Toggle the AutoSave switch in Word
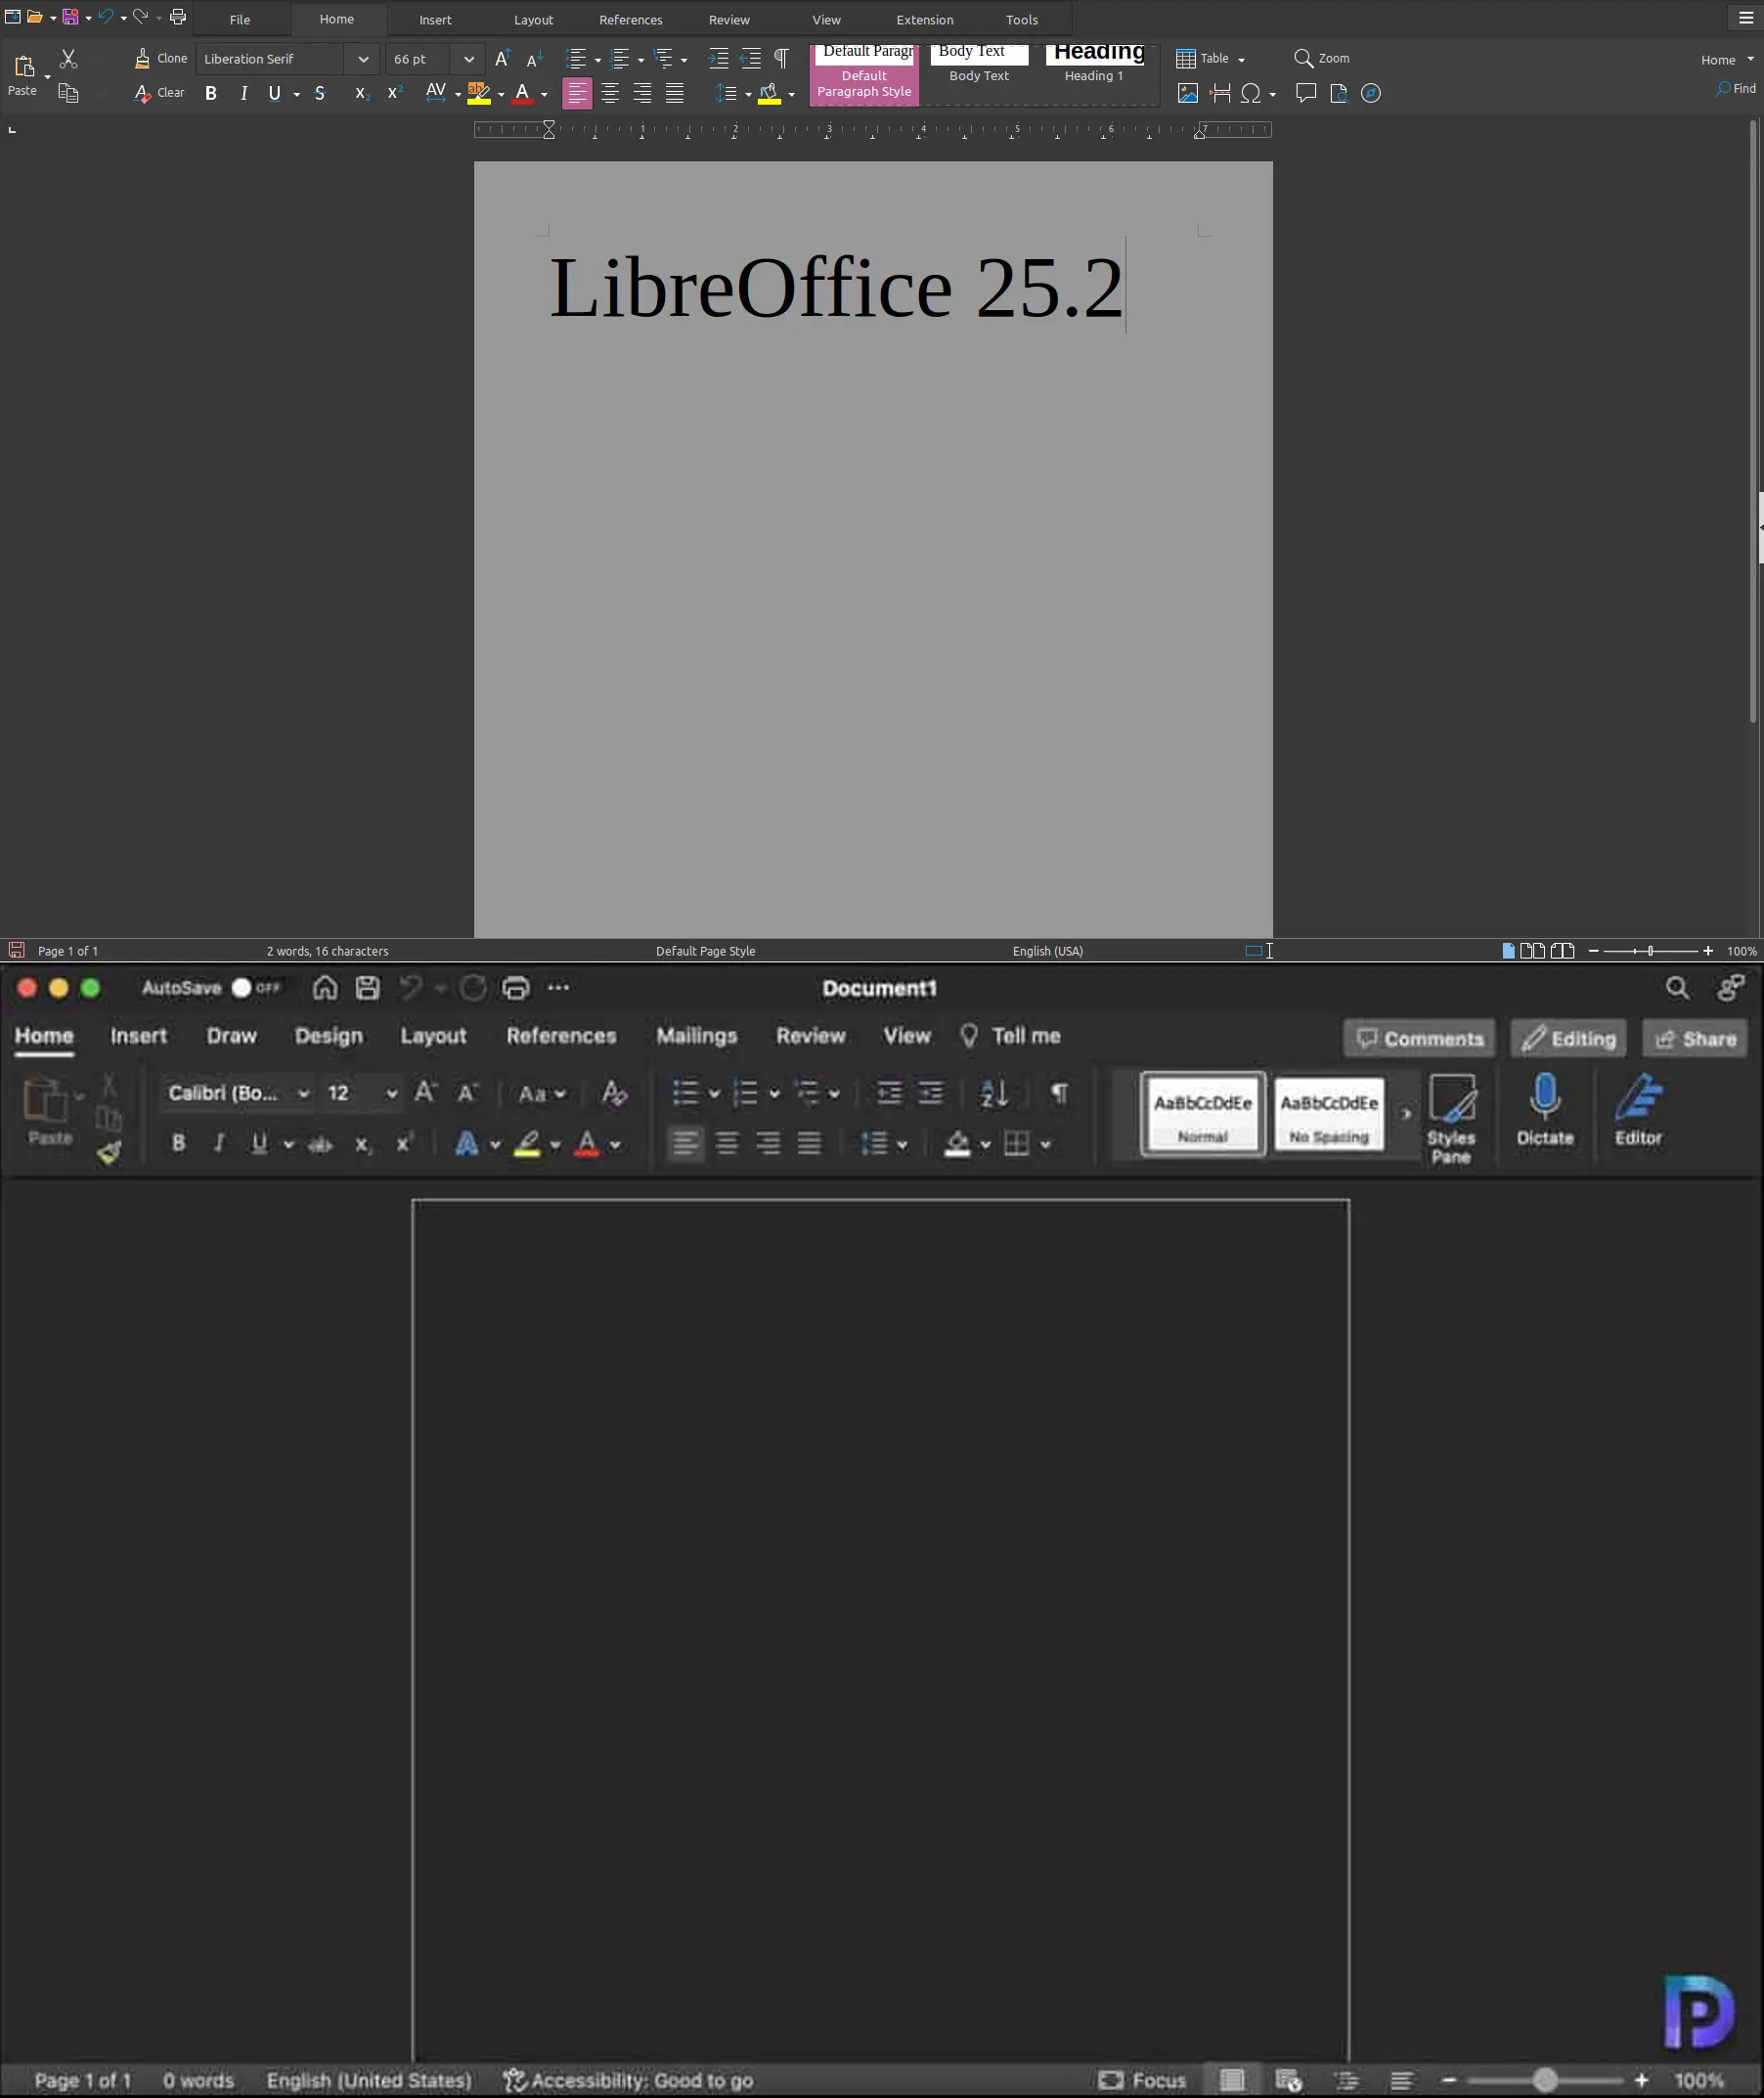 254,988
